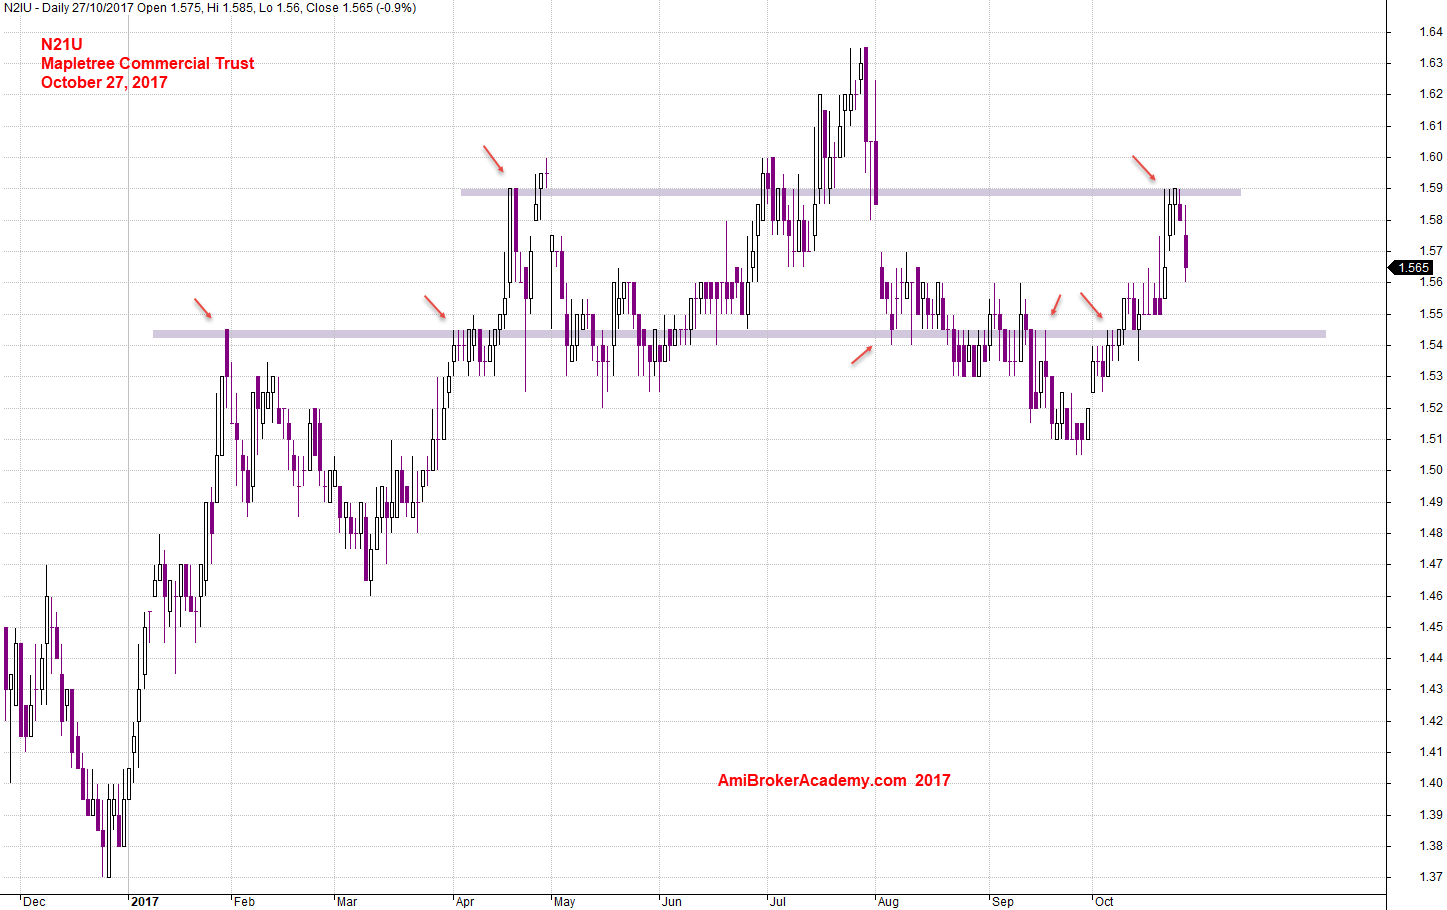Viewport: 1447px width, 910px height.
Task: Click the 1.55 price axis label
Action: (x=1431, y=314)
